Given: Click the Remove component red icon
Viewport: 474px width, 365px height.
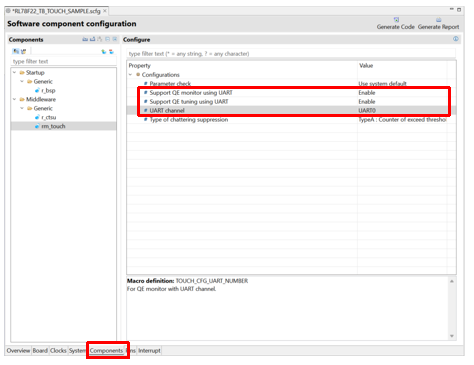Looking at the screenshot, I should pyautogui.click(x=111, y=52).
